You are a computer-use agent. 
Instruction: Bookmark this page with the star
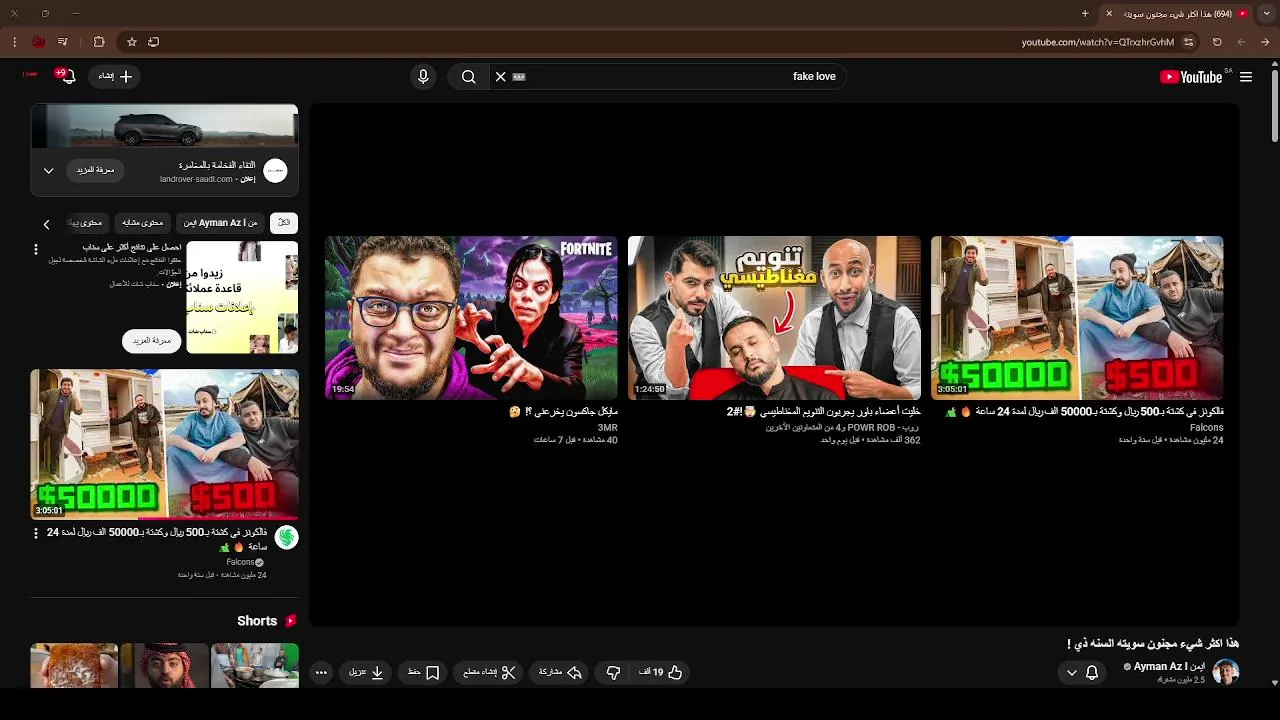131,42
